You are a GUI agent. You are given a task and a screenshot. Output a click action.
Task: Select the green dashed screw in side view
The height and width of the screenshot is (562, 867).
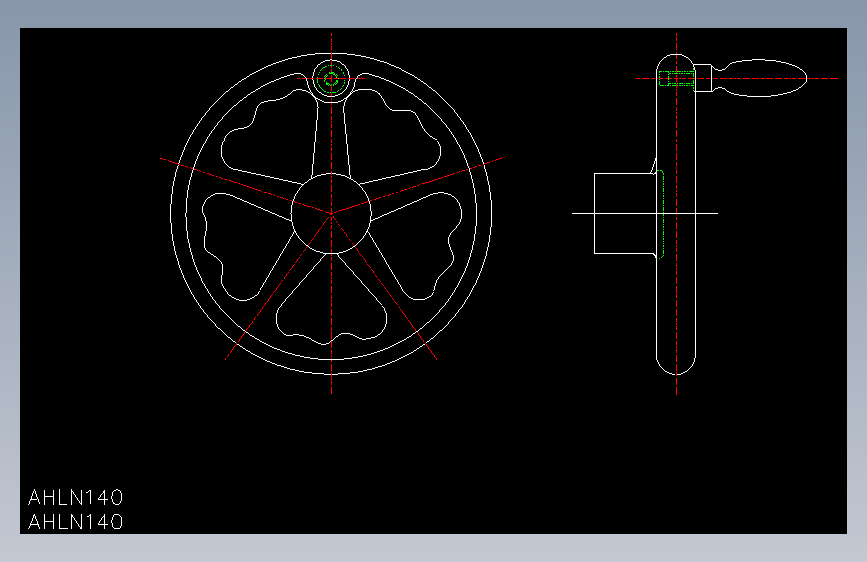point(677,79)
